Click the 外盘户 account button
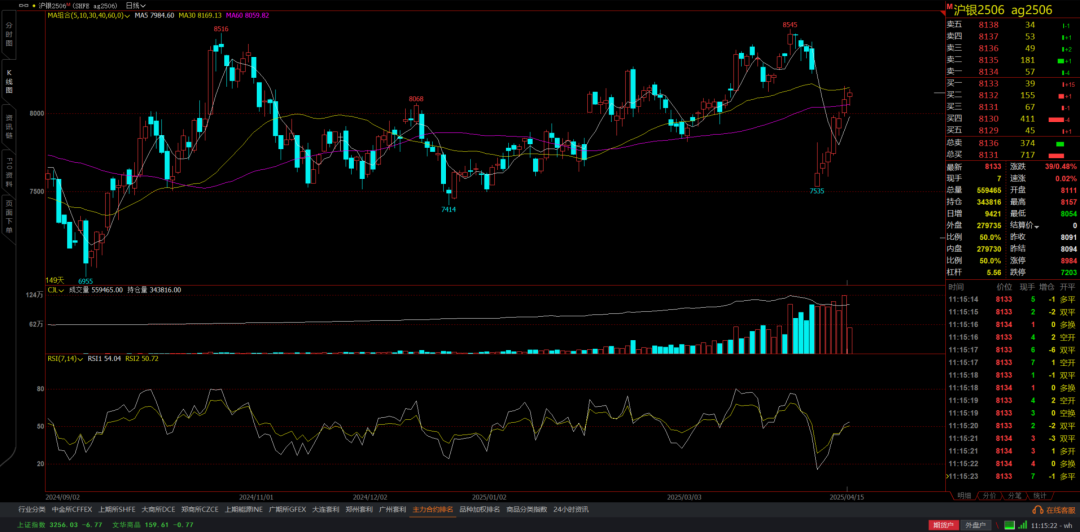Viewport: 1080px width, 532px height. (x=974, y=524)
